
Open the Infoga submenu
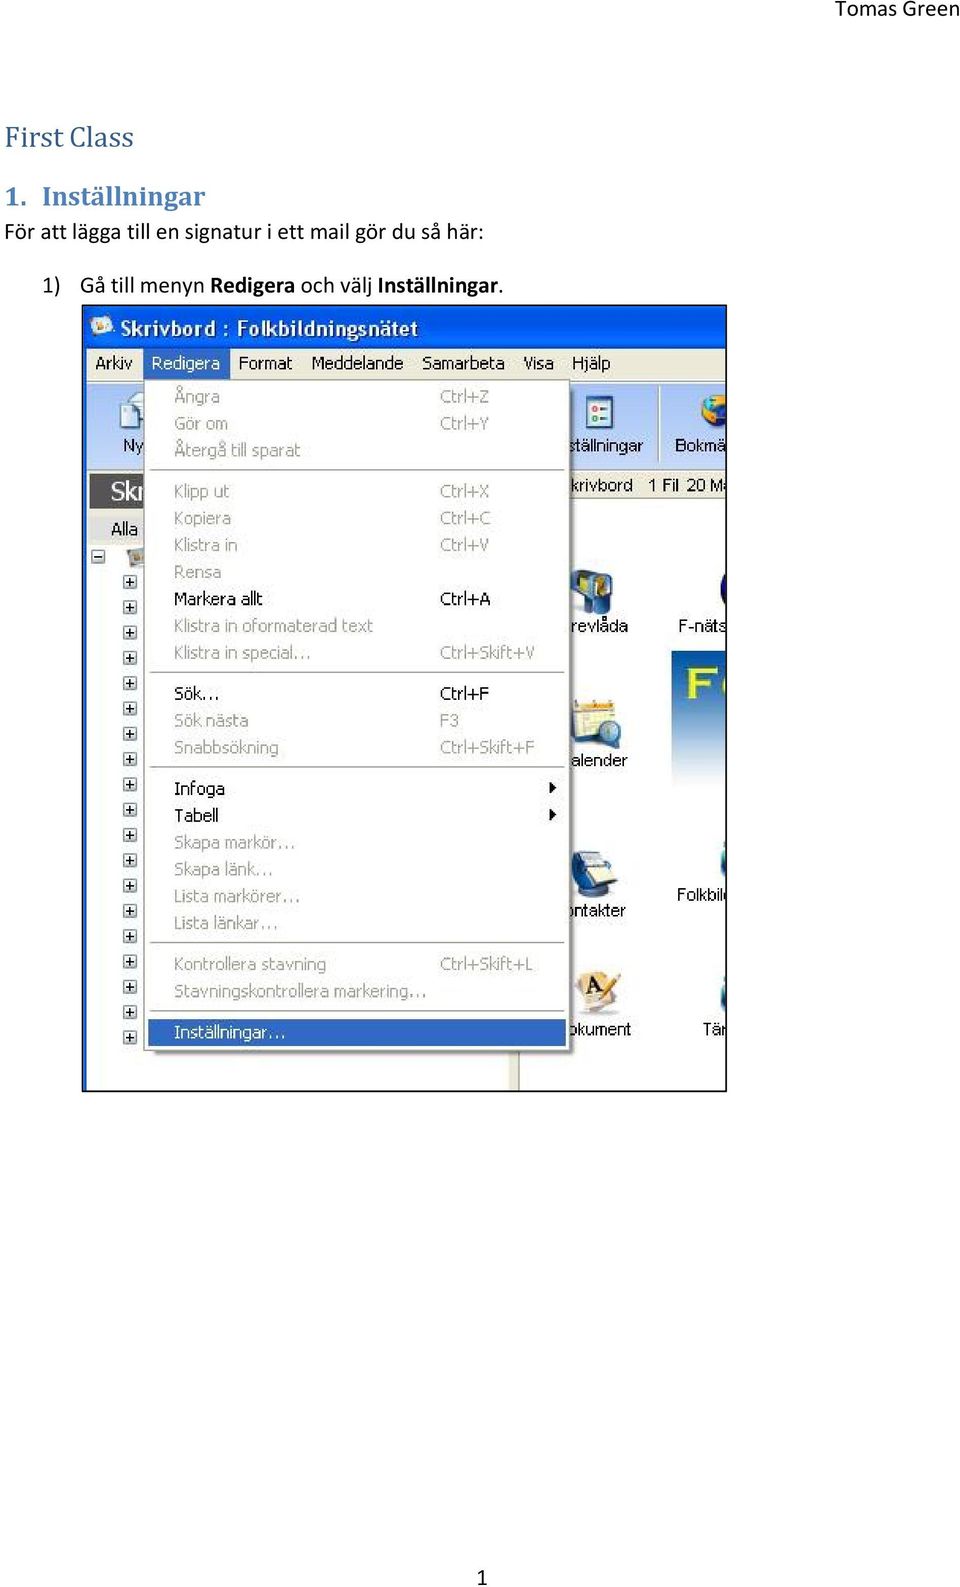coord(357,788)
